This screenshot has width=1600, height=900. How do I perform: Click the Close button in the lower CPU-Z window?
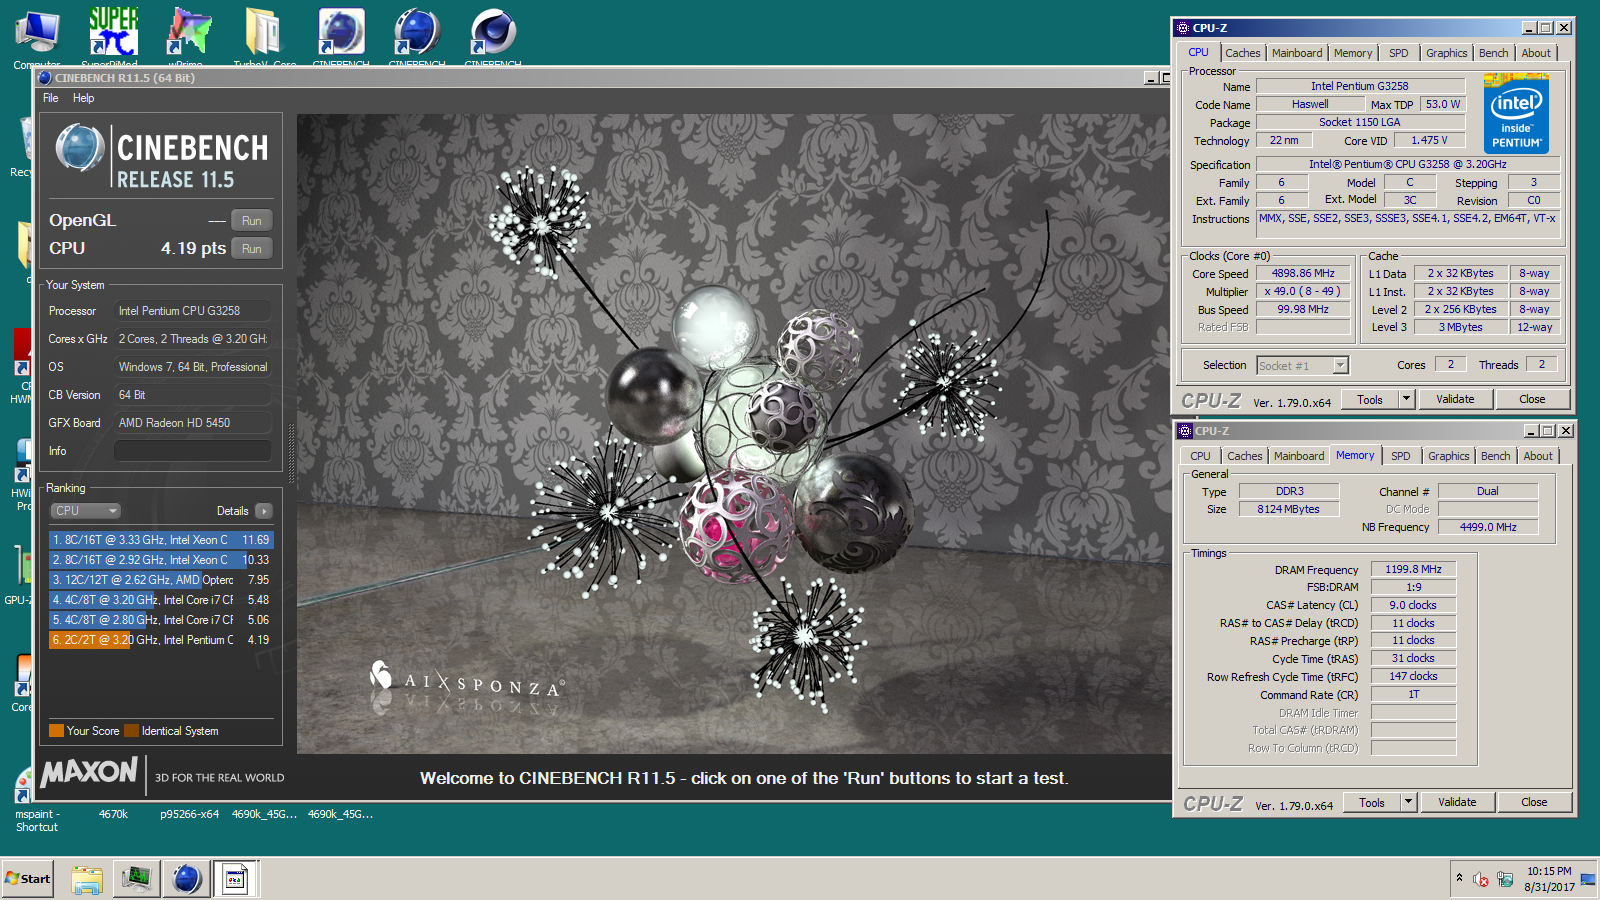tap(1534, 803)
